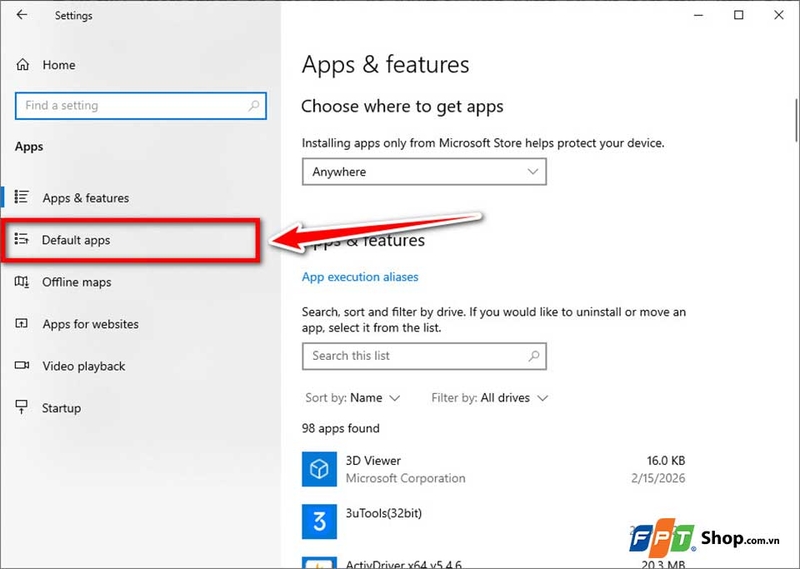Click the Choose where to get apps heading
The height and width of the screenshot is (569, 800).
[x=402, y=106]
